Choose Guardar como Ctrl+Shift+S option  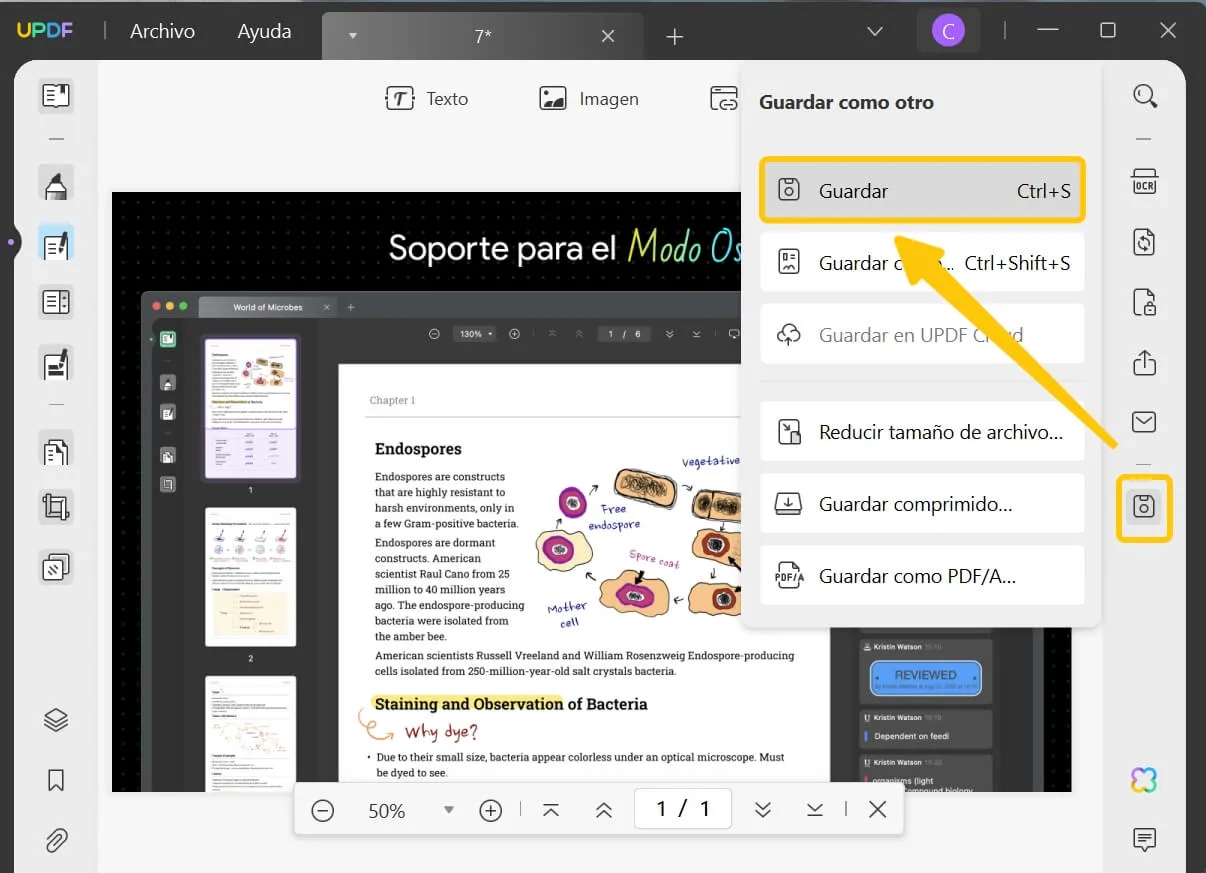pyautogui.click(x=922, y=262)
